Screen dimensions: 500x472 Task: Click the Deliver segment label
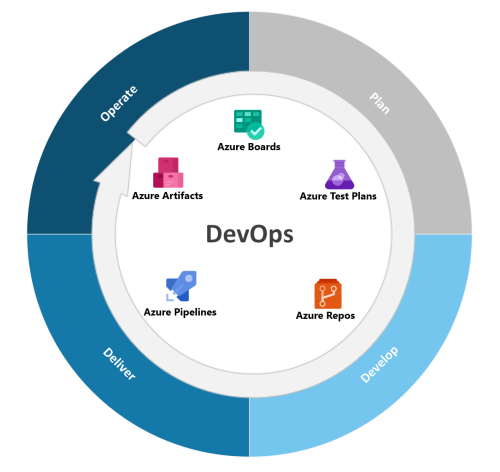point(119,364)
